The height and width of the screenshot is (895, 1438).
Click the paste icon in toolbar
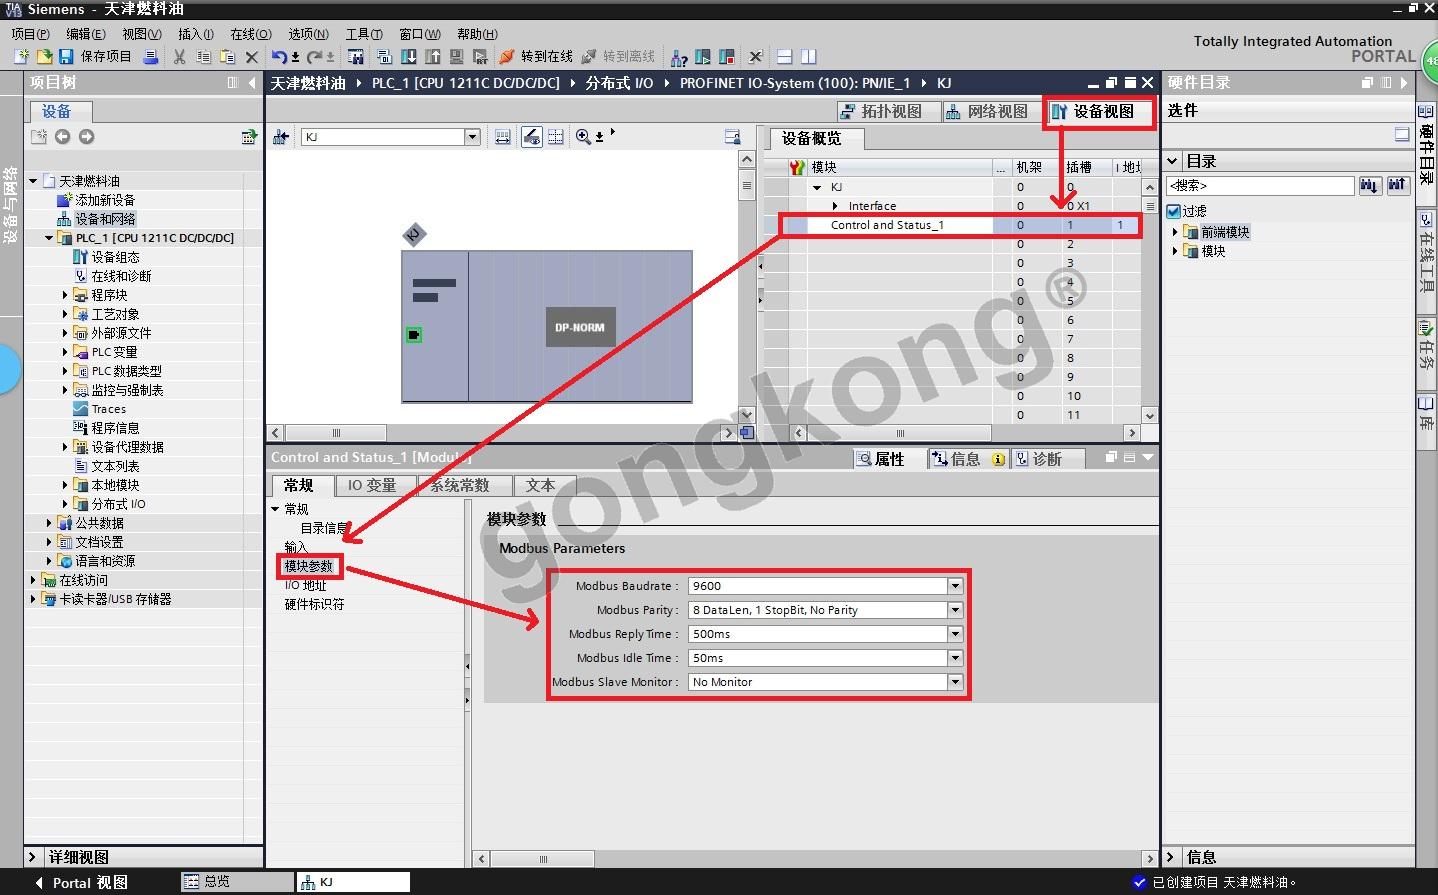[228, 57]
